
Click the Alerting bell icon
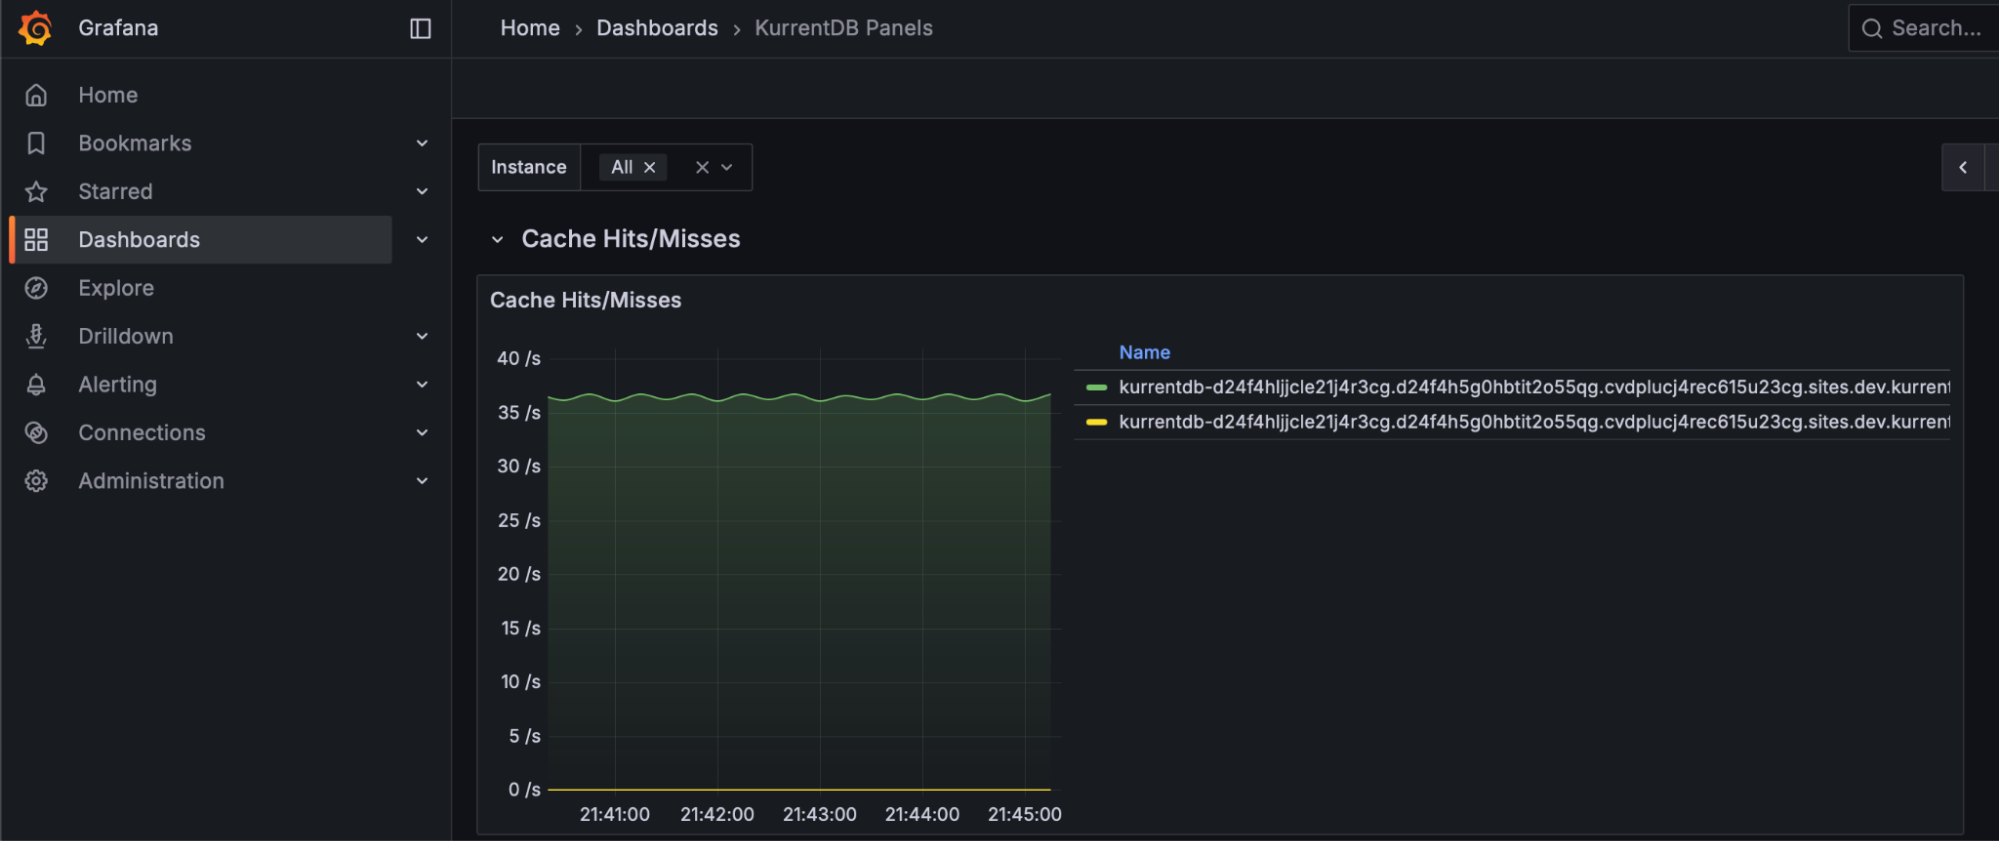(36, 384)
